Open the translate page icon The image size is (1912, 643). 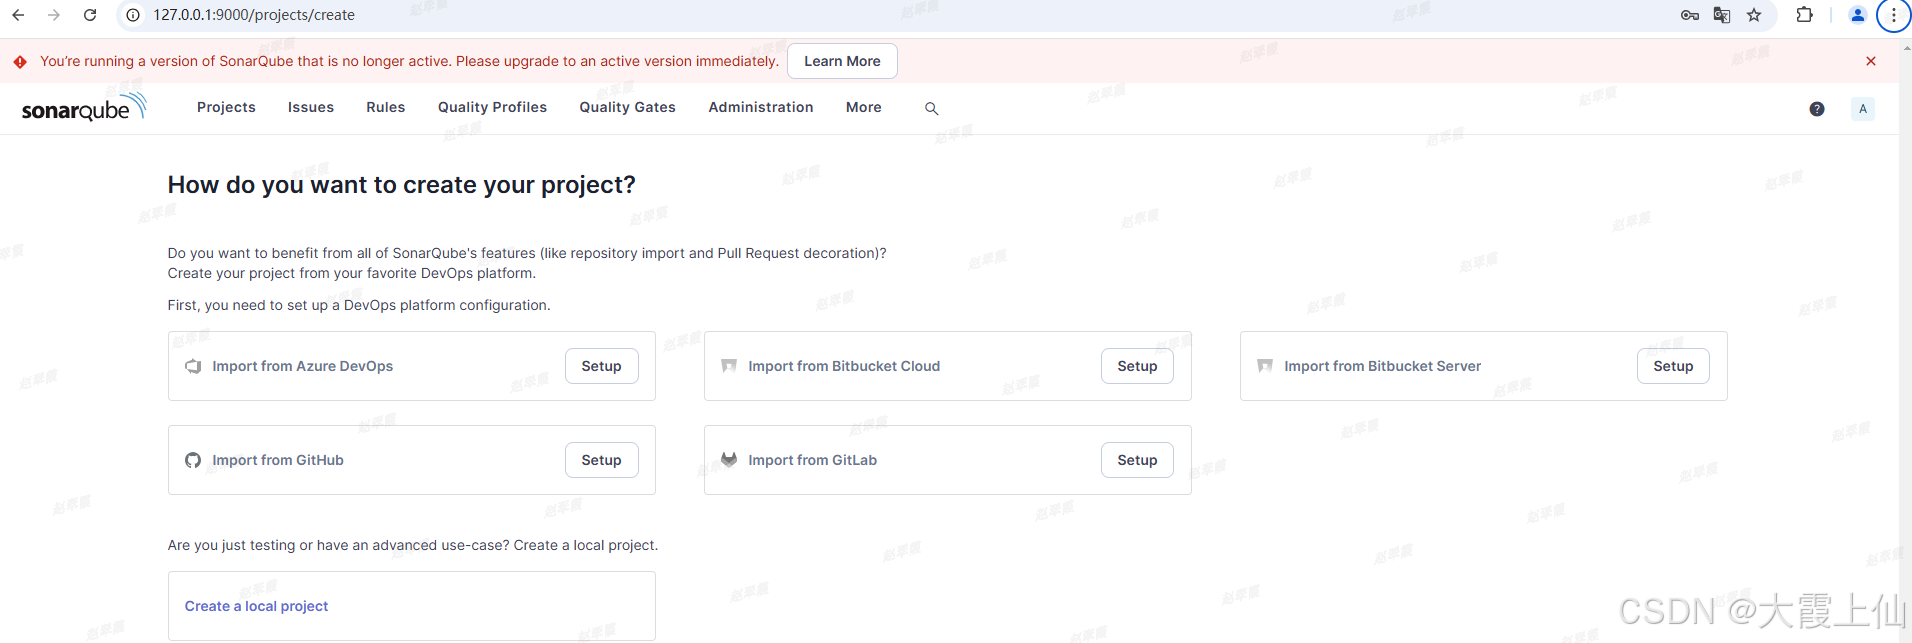click(1722, 15)
